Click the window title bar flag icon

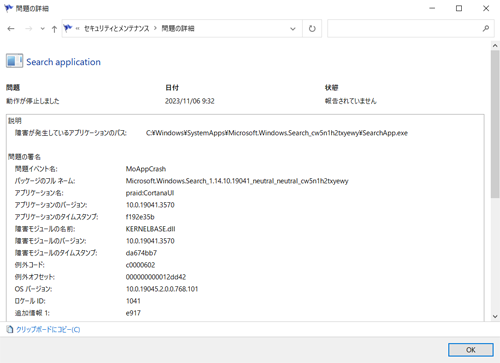9,8
